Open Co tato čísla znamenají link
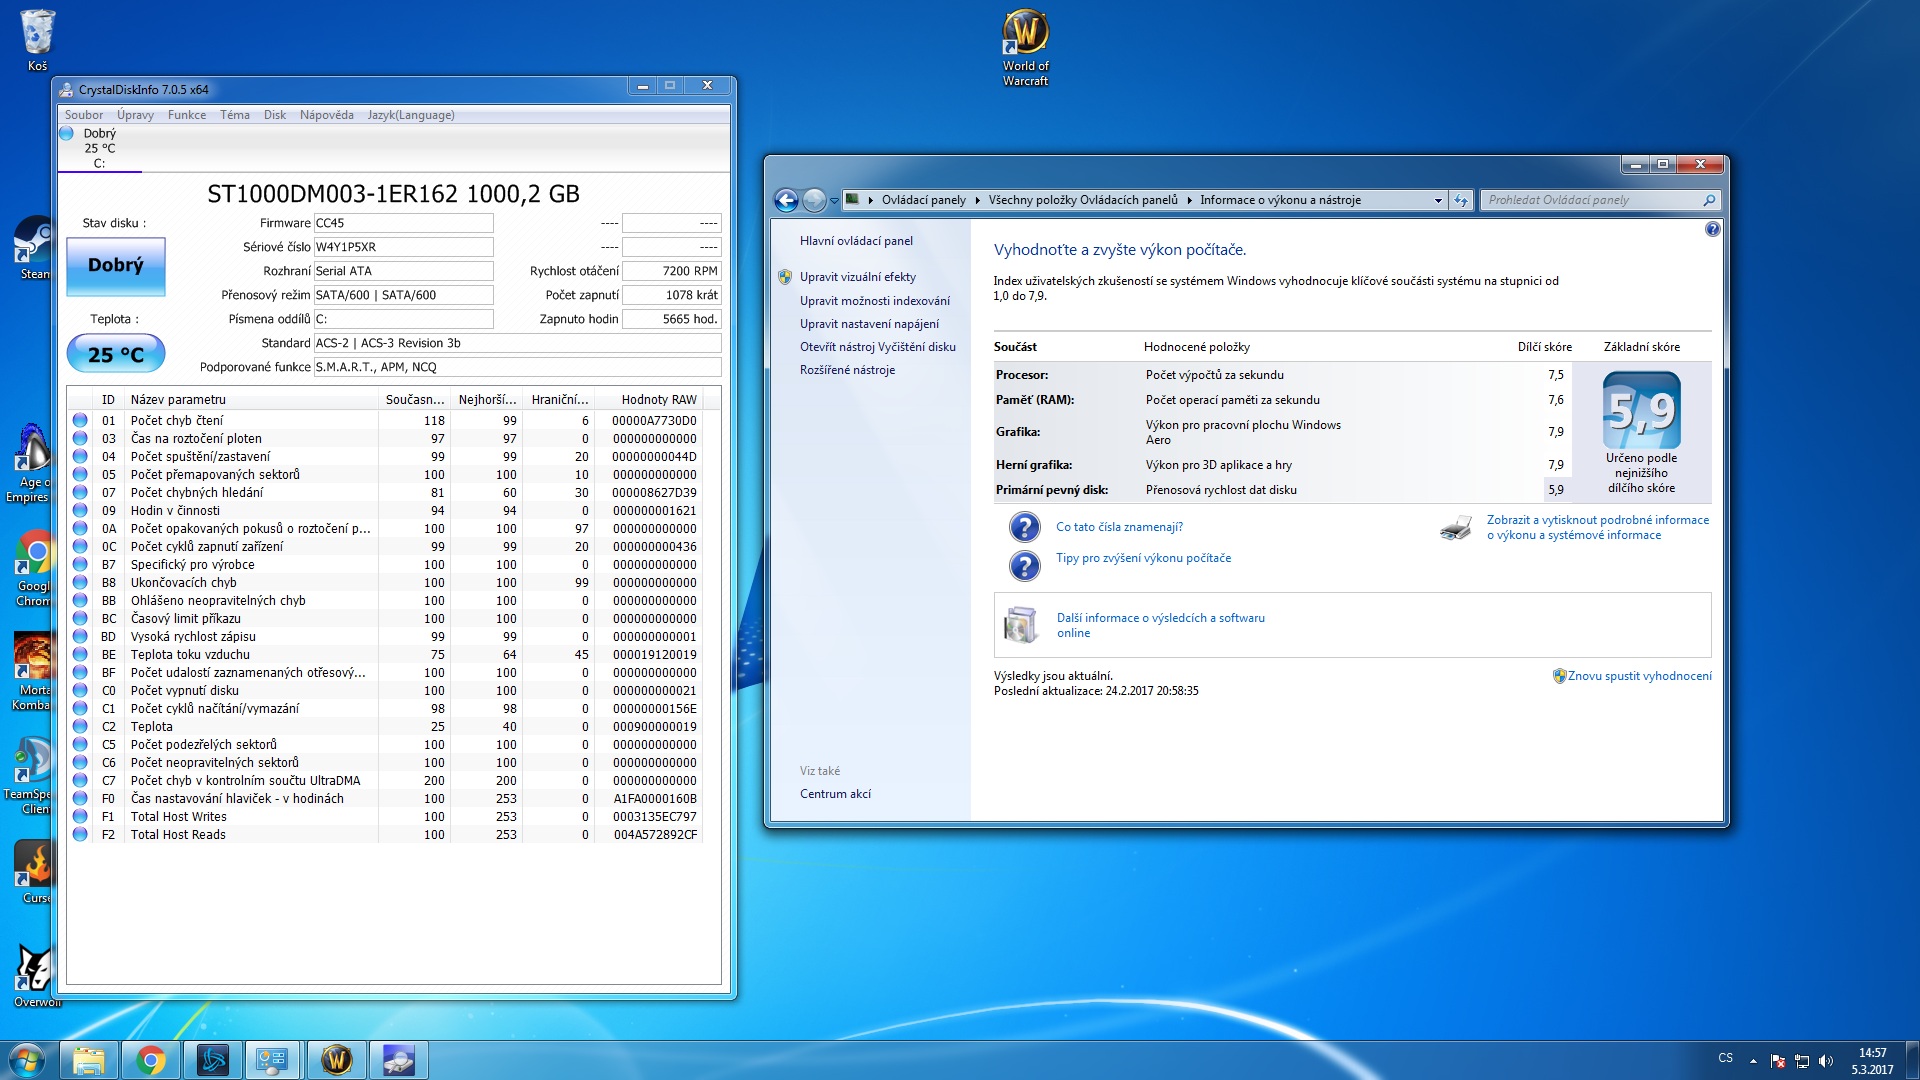The width and height of the screenshot is (1920, 1080). 1119,527
